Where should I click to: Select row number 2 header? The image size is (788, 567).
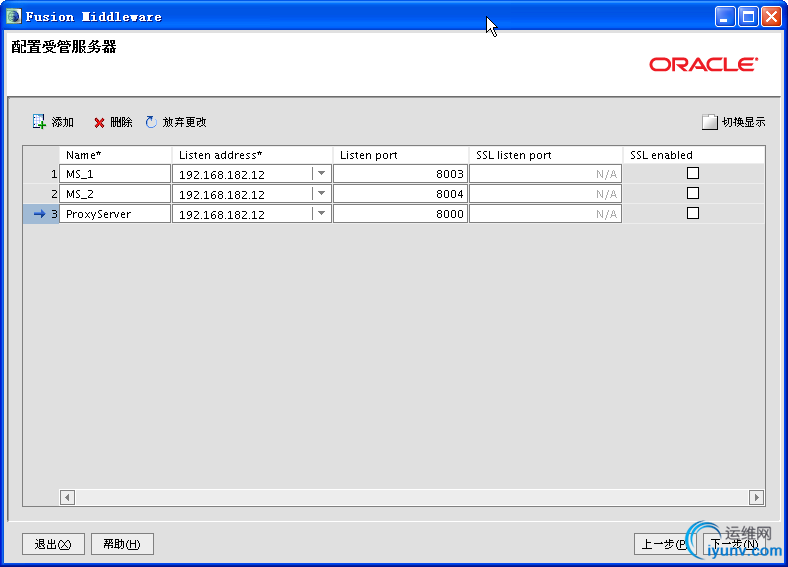click(x=41, y=194)
